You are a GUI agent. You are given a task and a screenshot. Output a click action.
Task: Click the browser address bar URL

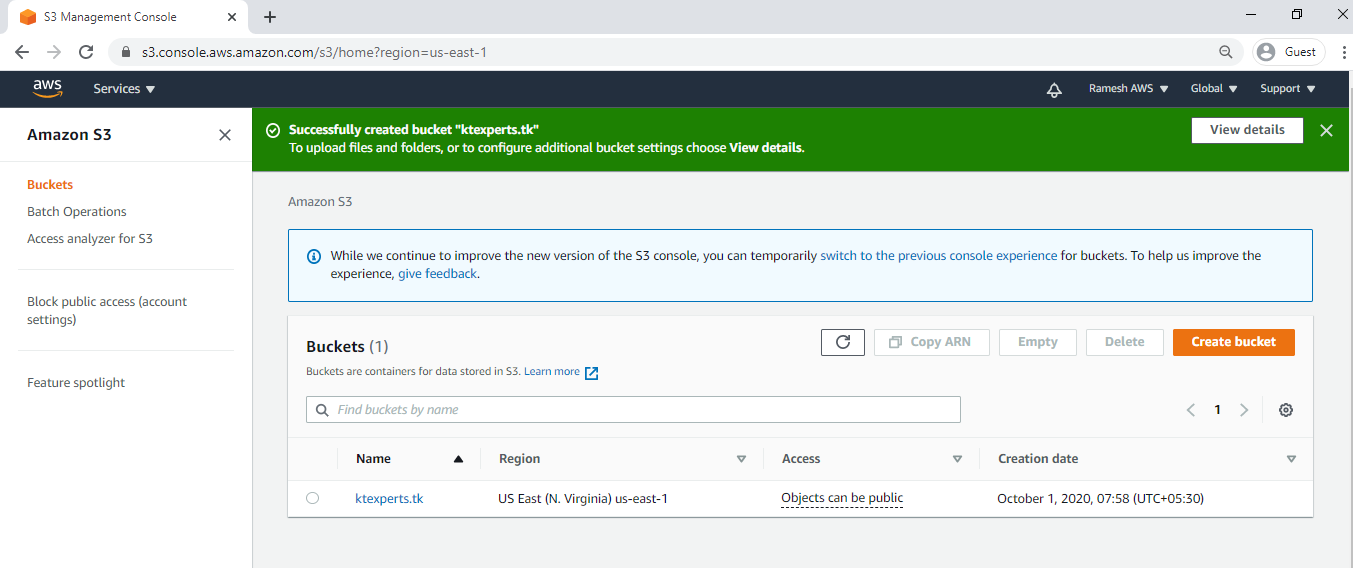tap(314, 52)
